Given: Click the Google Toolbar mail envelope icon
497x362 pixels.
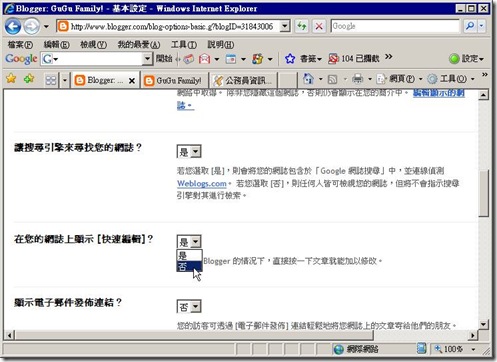Looking at the screenshot, I should [x=204, y=59].
